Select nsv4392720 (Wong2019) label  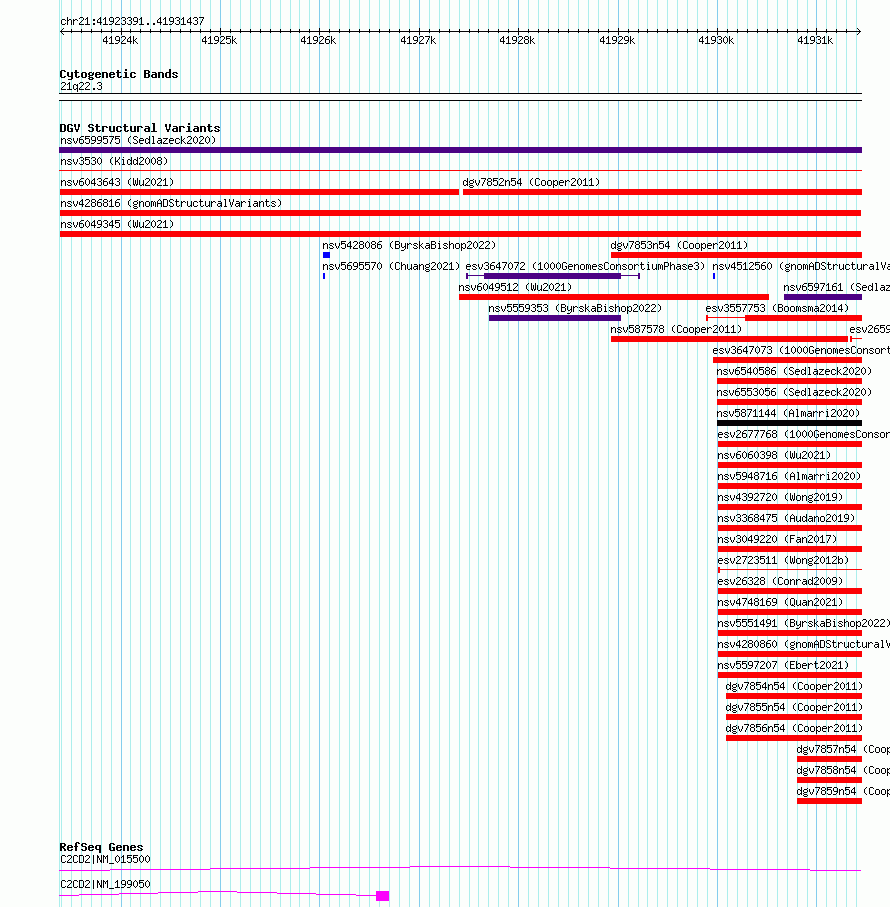pyautogui.click(x=780, y=497)
